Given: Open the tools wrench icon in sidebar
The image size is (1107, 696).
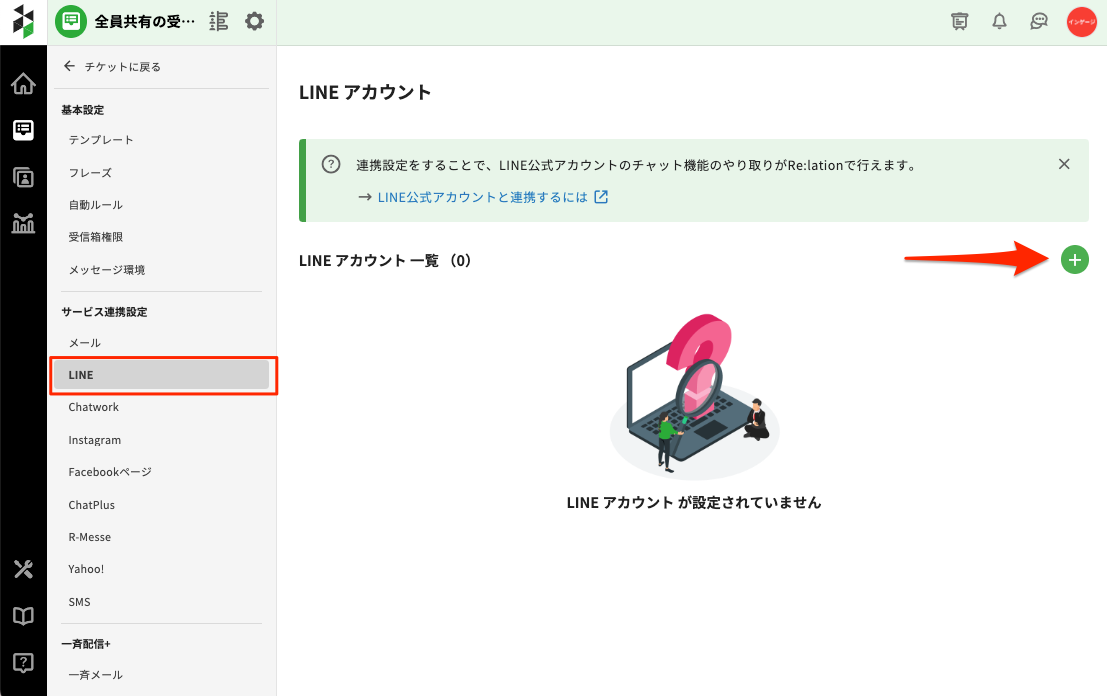Looking at the screenshot, I should point(23,569).
